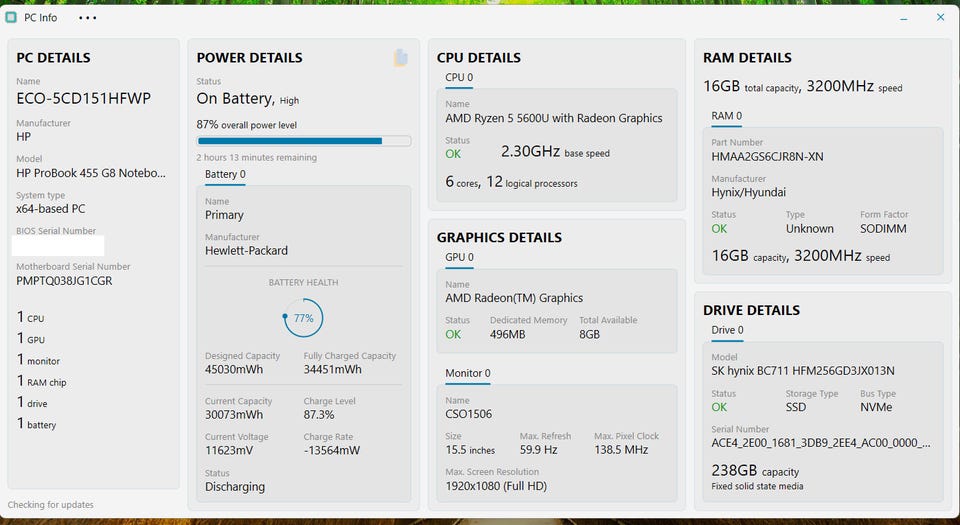Click Current Voltage value 11623mV
This screenshot has width=960, height=525.
(x=229, y=450)
